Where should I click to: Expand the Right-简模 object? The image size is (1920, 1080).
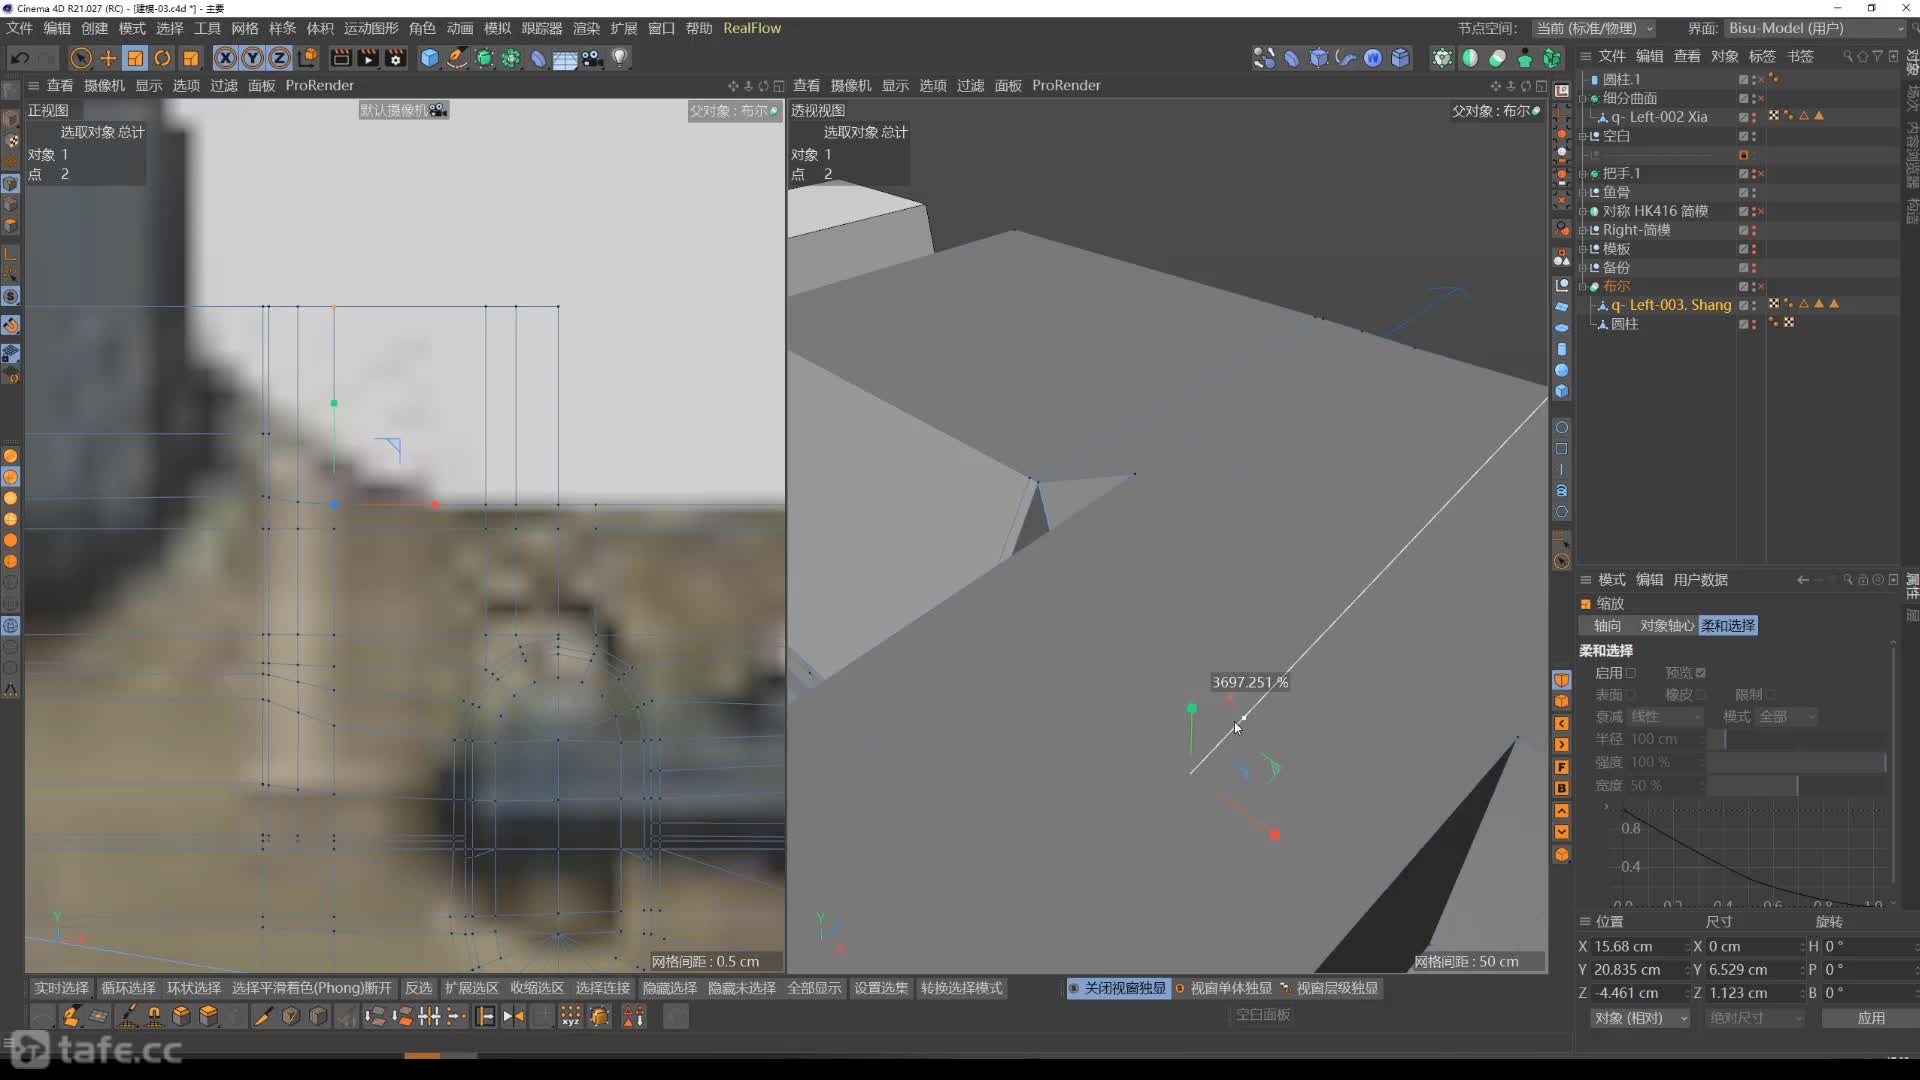tap(1583, 230)
